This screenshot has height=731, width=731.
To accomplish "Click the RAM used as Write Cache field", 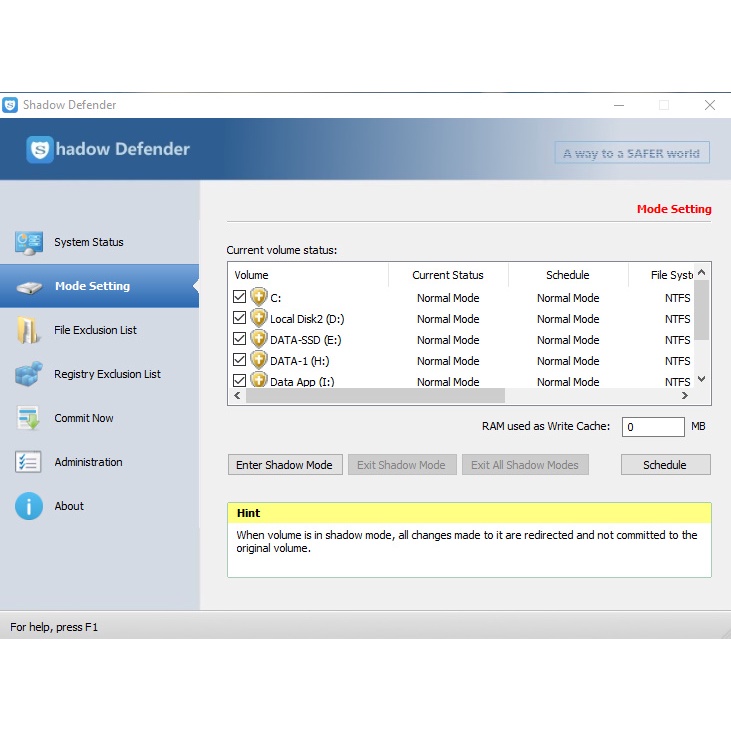I will [x=652, y=427].
